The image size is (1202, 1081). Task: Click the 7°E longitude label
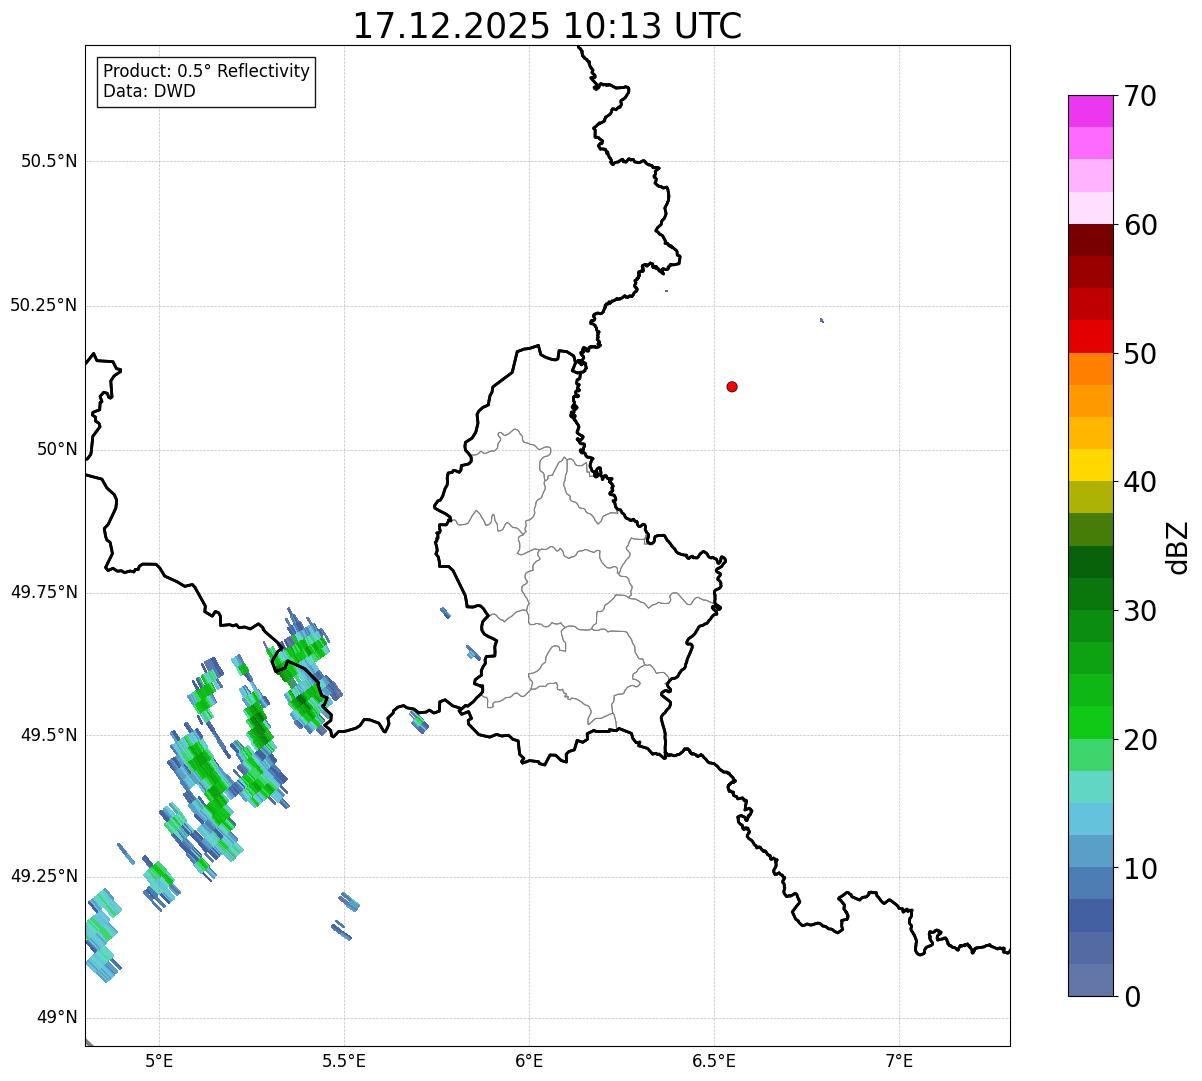pos(899,1061)
